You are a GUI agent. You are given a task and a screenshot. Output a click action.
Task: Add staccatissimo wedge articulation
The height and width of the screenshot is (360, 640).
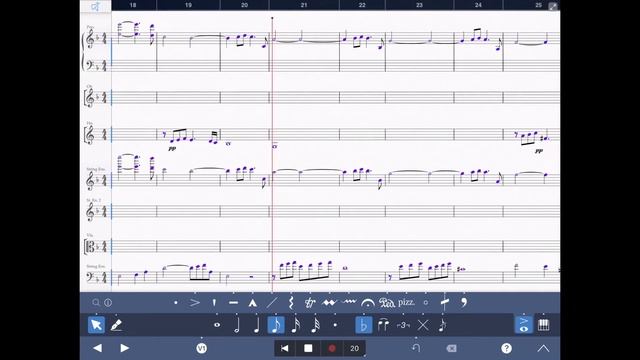tap(214, 303)
